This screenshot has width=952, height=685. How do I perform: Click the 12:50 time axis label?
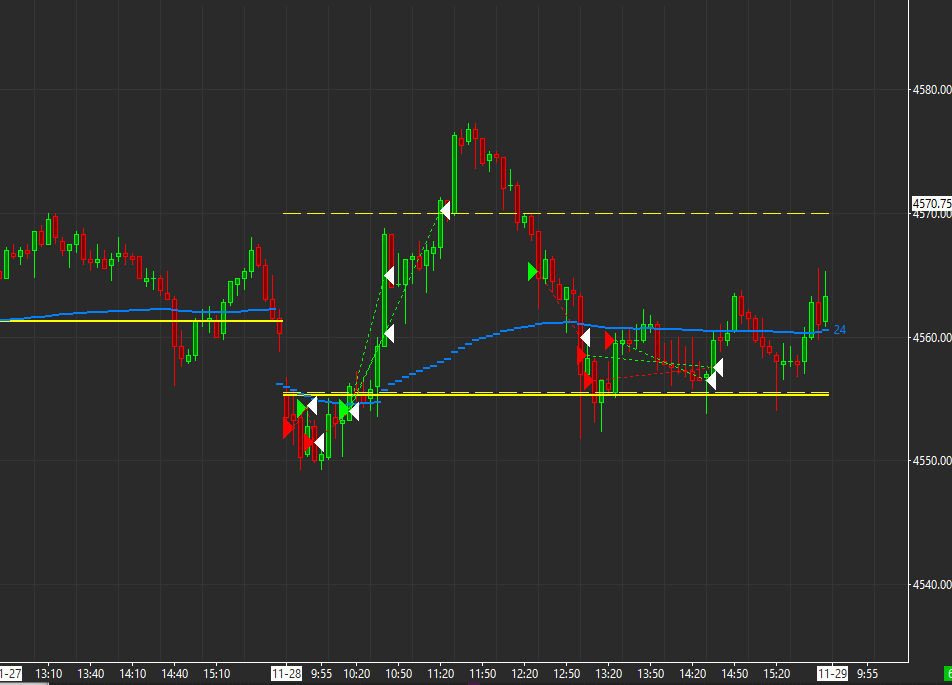pos(566,673)
